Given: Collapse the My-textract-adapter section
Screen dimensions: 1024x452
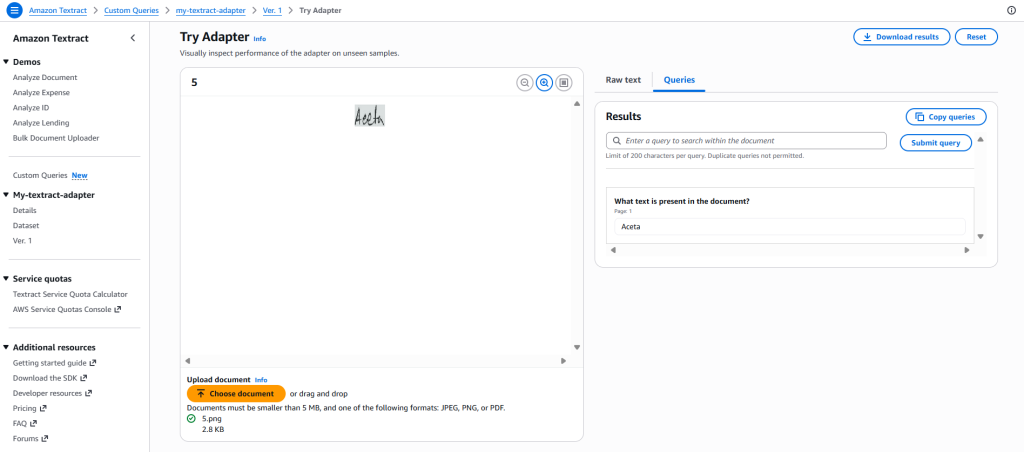Looking at the screenshot, I should click(6, 195).
